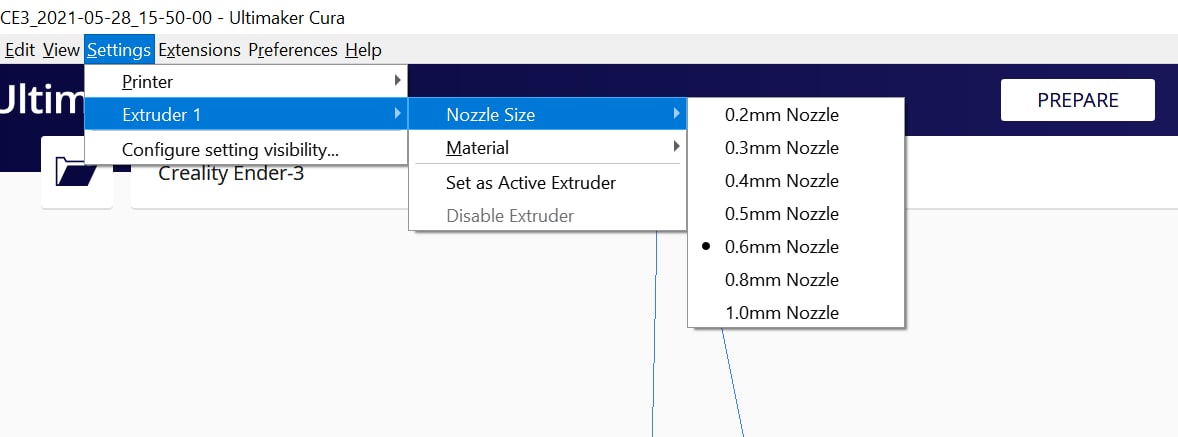Select the 0.3mm Nozzle option
The height and width of the screenshot is (437, 1178).
tap(796, 148)
